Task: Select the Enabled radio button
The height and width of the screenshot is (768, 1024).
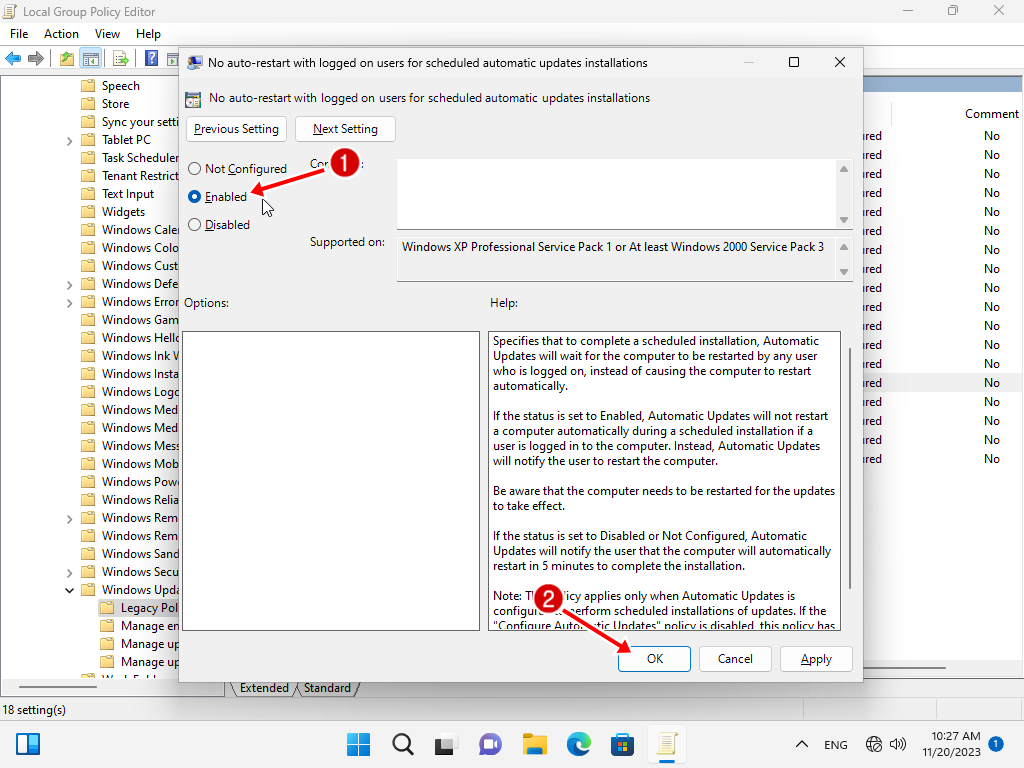Action: (x=195, y=197)
